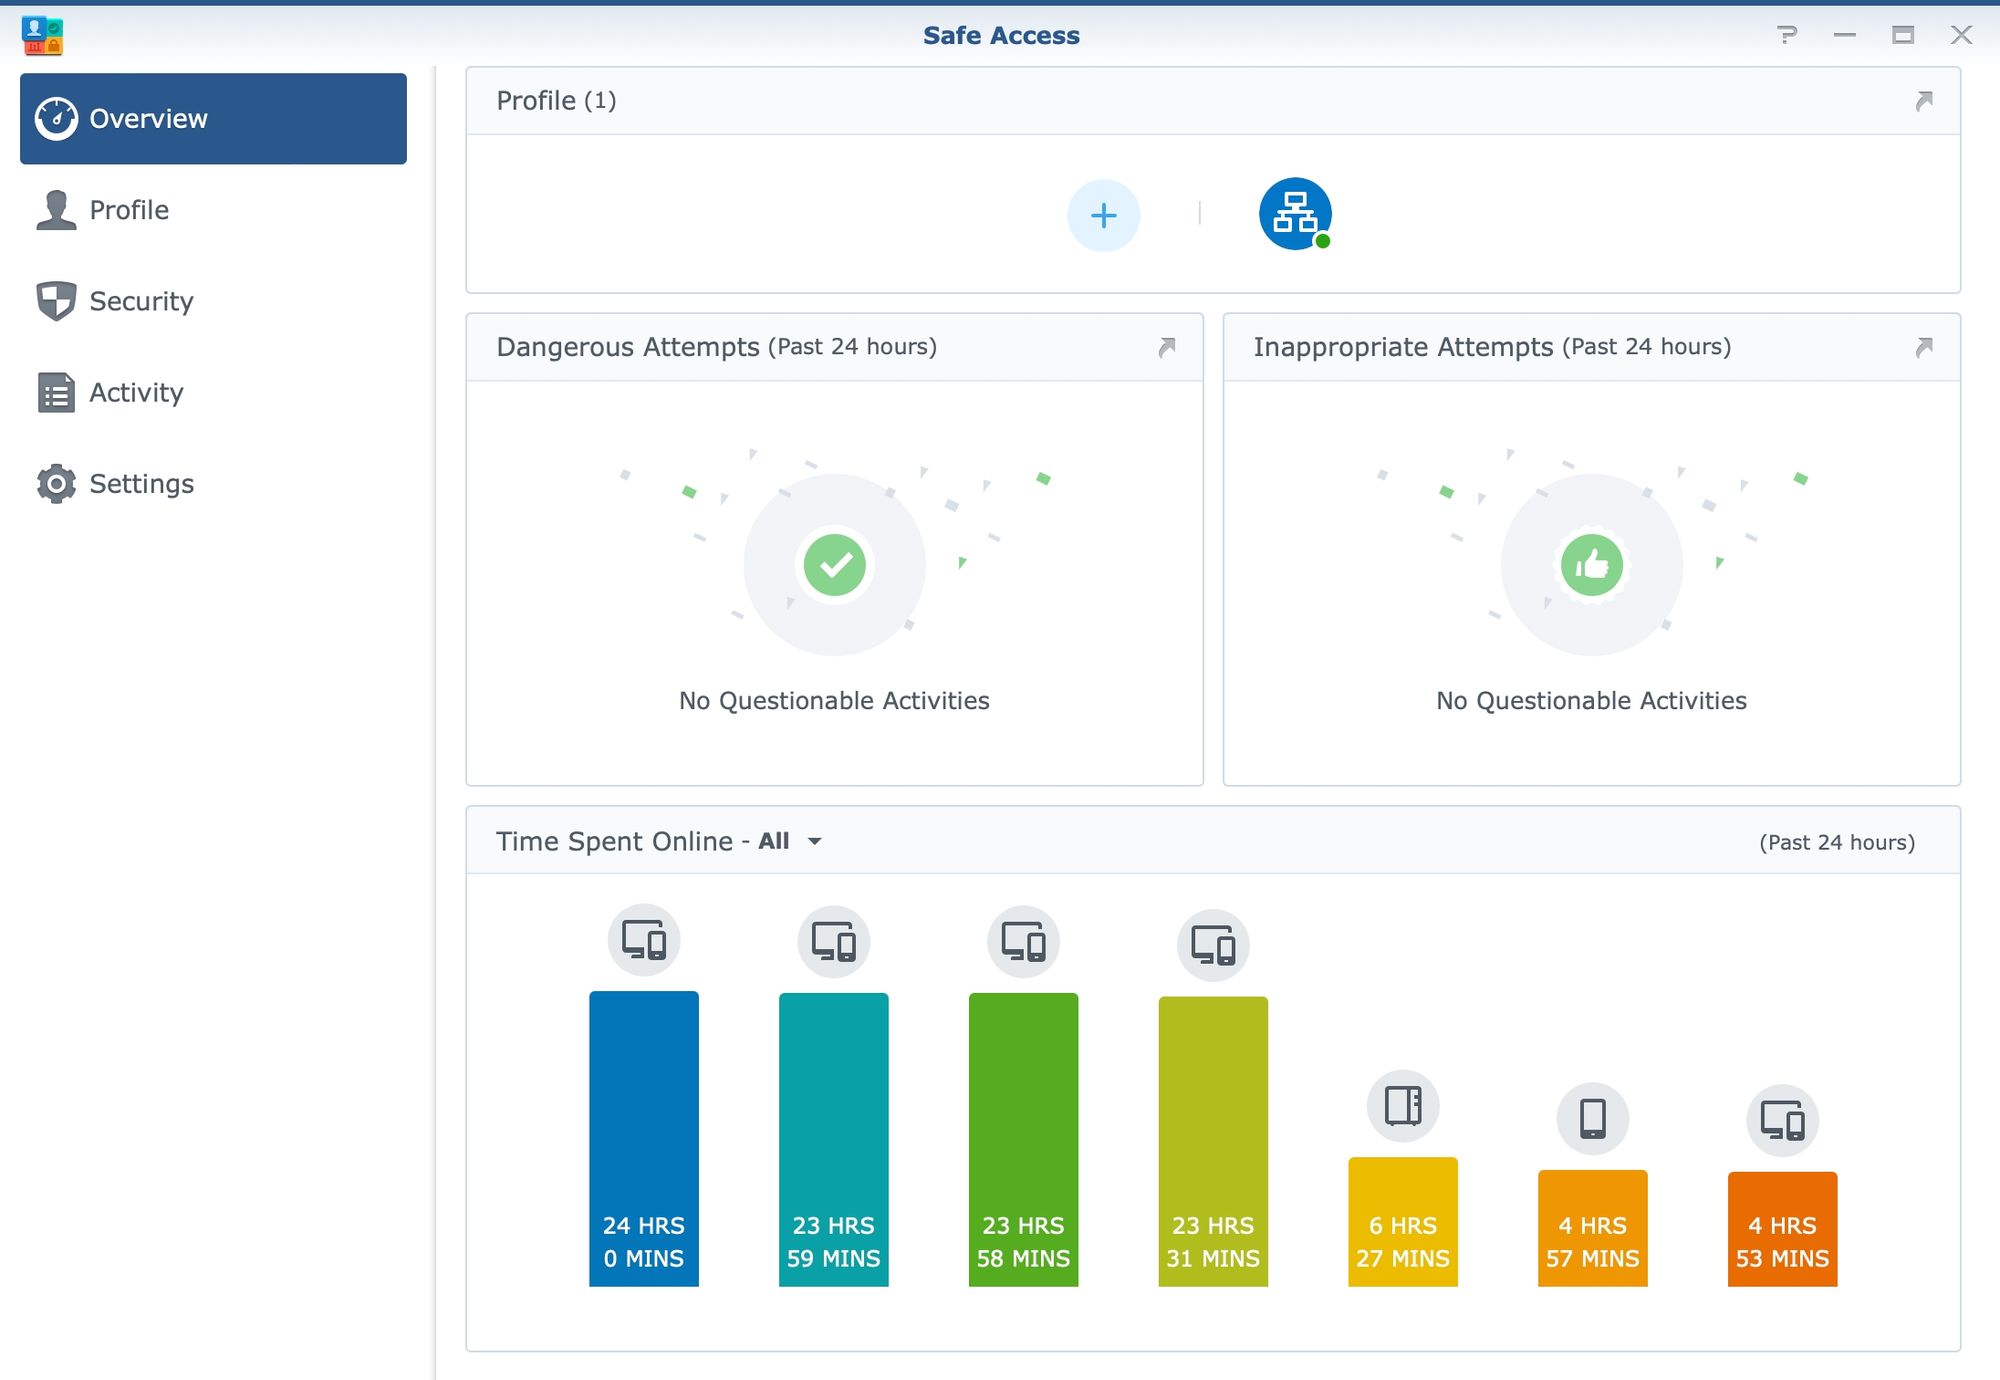2000x1380 pixels.
Task: Select the network profile avatar icon
Action: (x=1295, y=214)
